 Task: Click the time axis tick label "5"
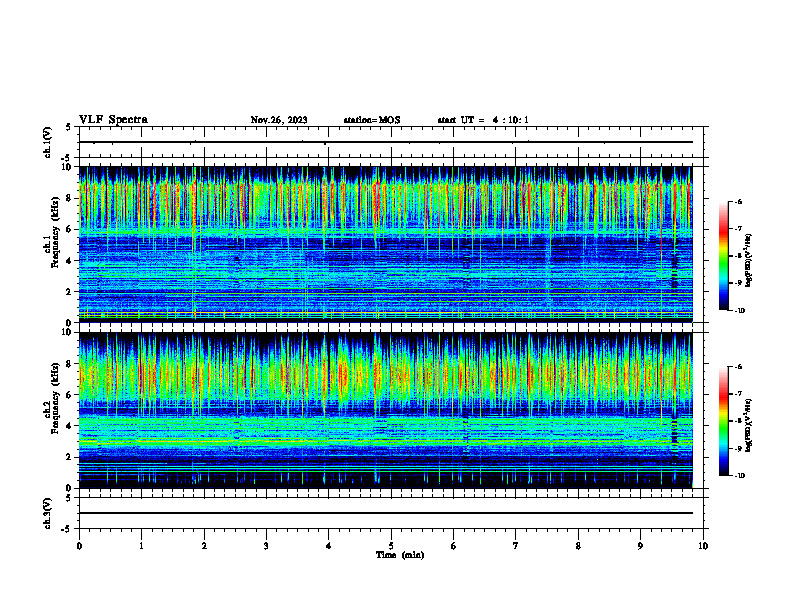click(x=391, y=546)
